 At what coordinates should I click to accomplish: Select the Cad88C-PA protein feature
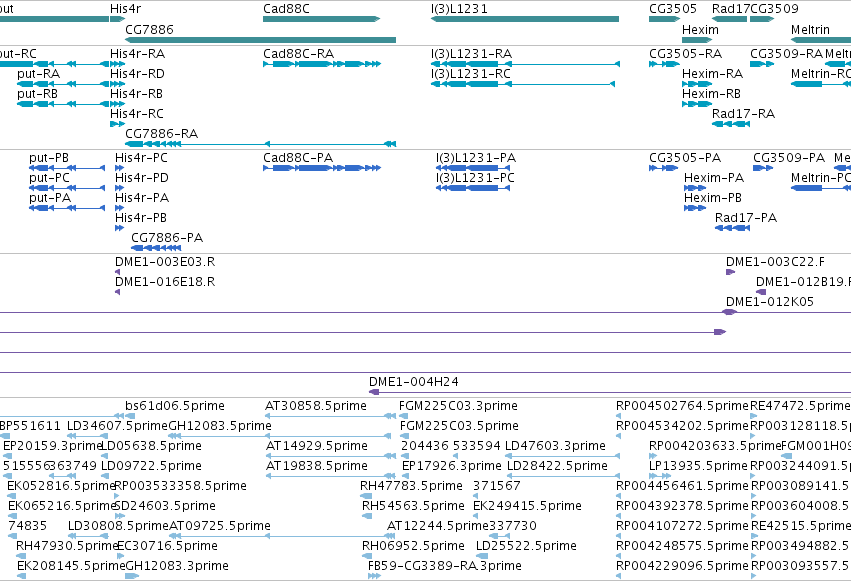tap(322, 168)
